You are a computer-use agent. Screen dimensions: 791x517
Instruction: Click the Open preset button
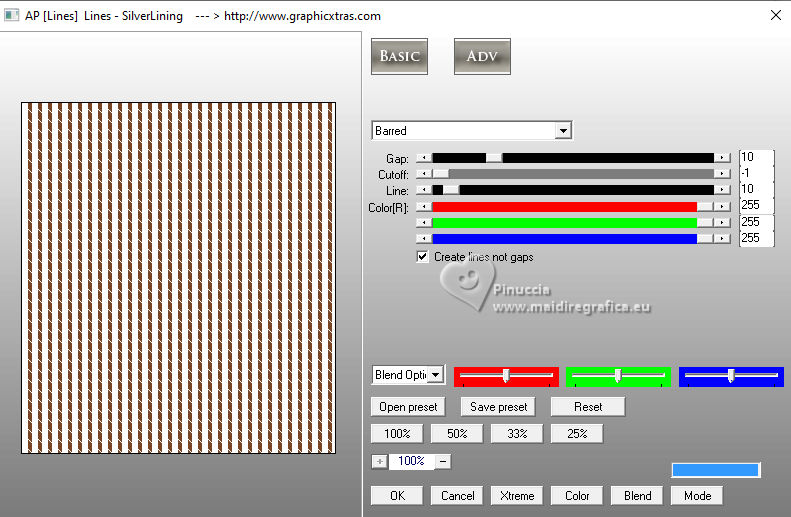408,407
